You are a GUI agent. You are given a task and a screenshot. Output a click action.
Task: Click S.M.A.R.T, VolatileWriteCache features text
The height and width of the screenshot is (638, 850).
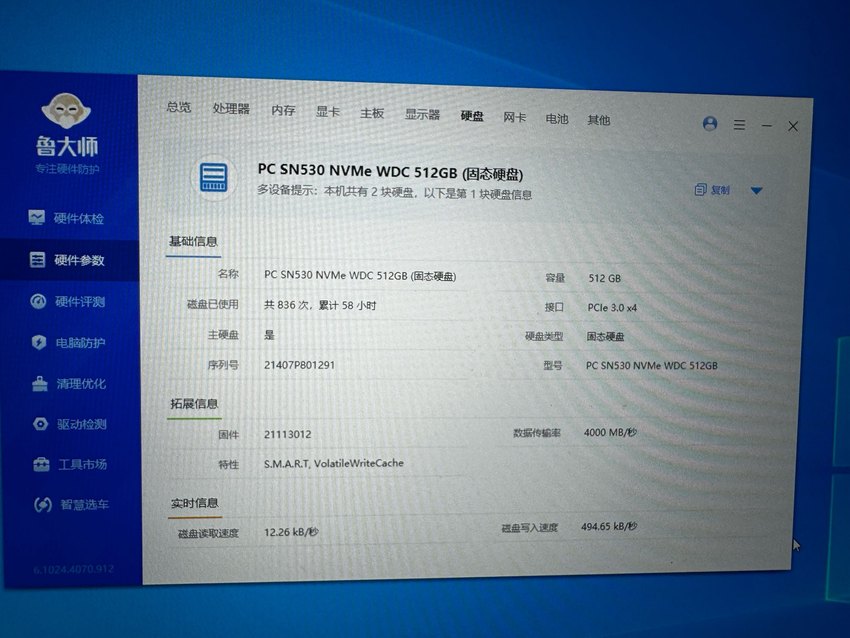pyautogui.click(x=333, y=463)
